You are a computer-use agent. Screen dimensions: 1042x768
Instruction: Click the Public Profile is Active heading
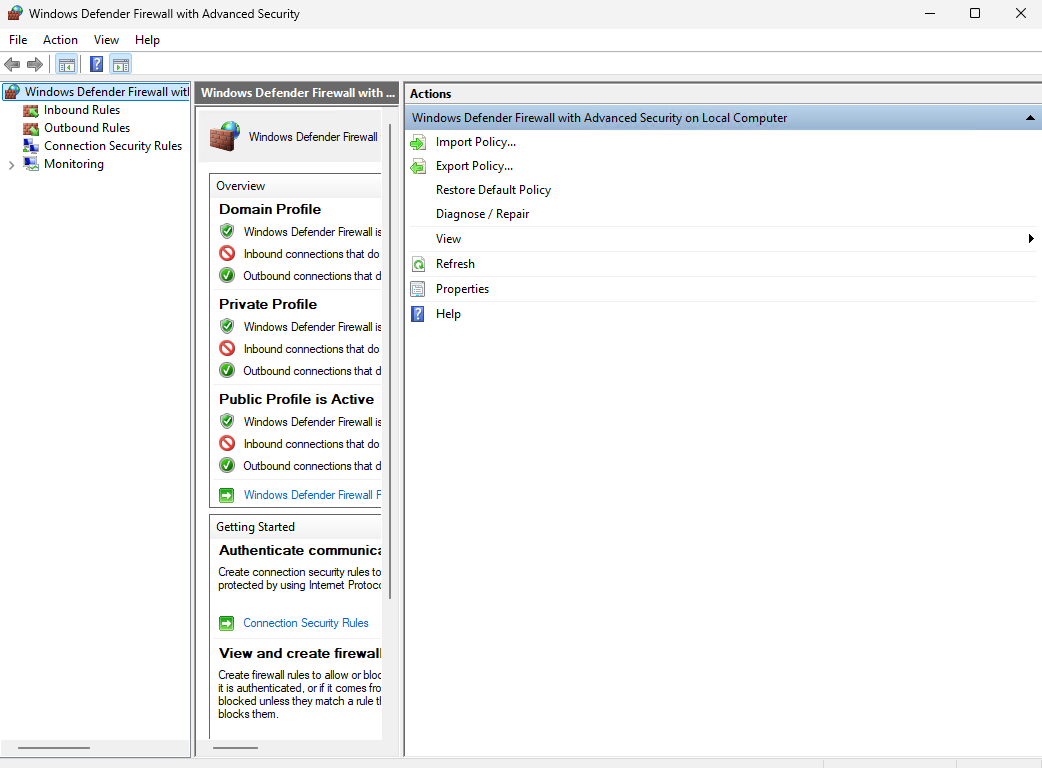(296, 399)
